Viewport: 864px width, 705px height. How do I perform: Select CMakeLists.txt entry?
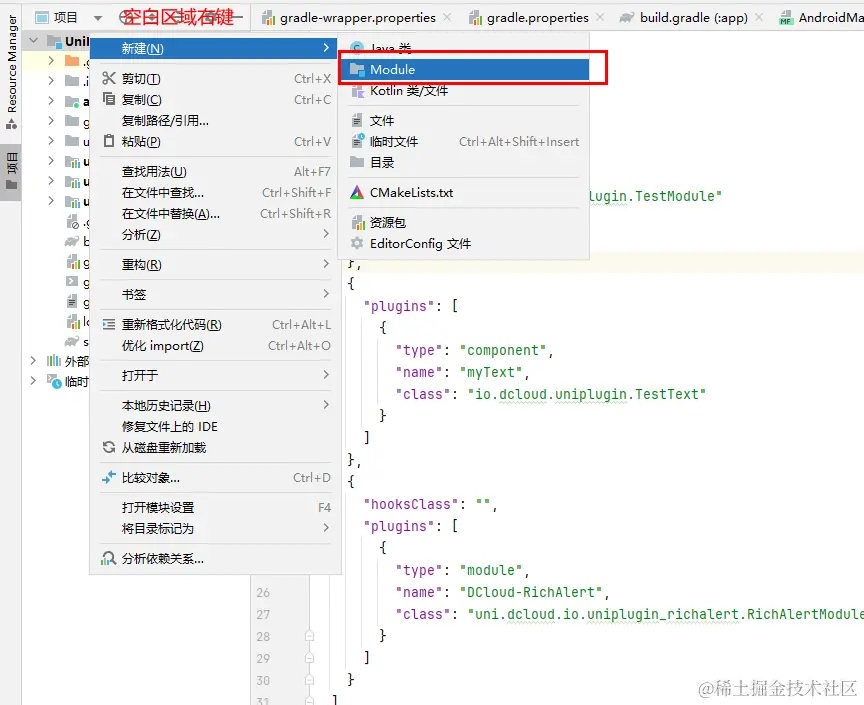(463, 193)
